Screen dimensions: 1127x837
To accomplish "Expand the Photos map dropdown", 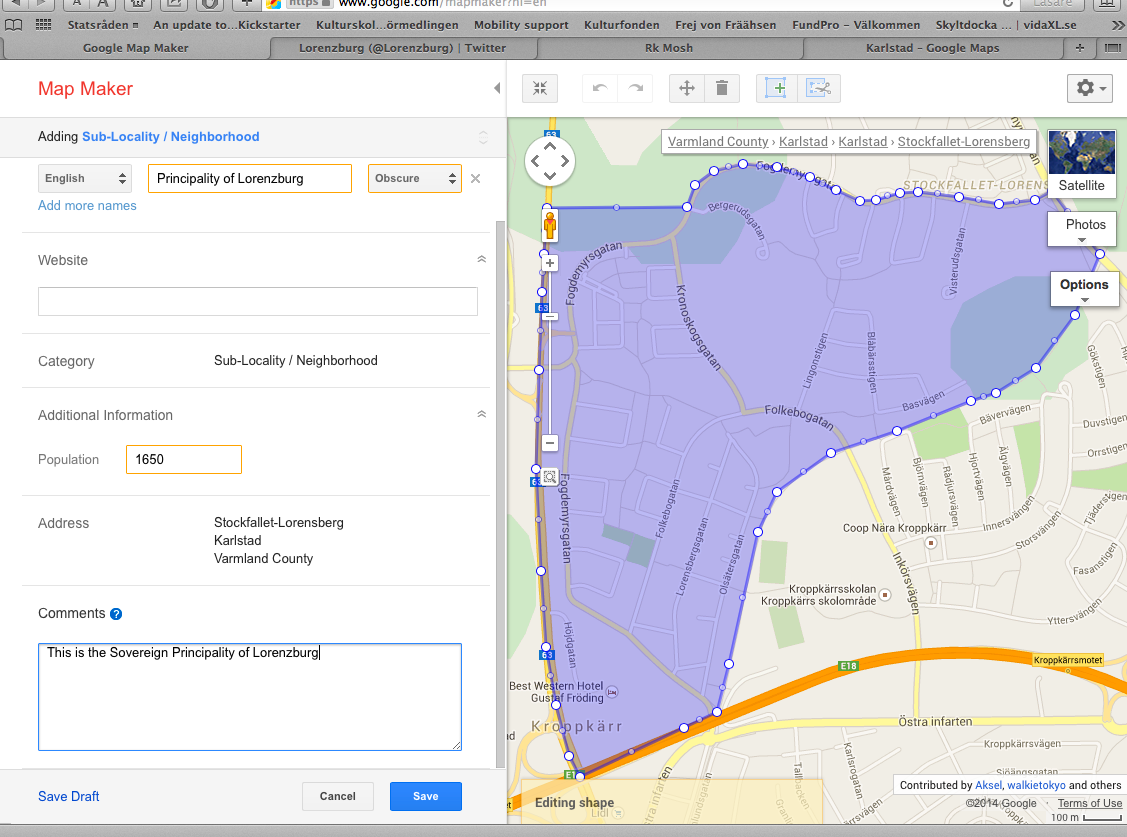I will 1082,229.
